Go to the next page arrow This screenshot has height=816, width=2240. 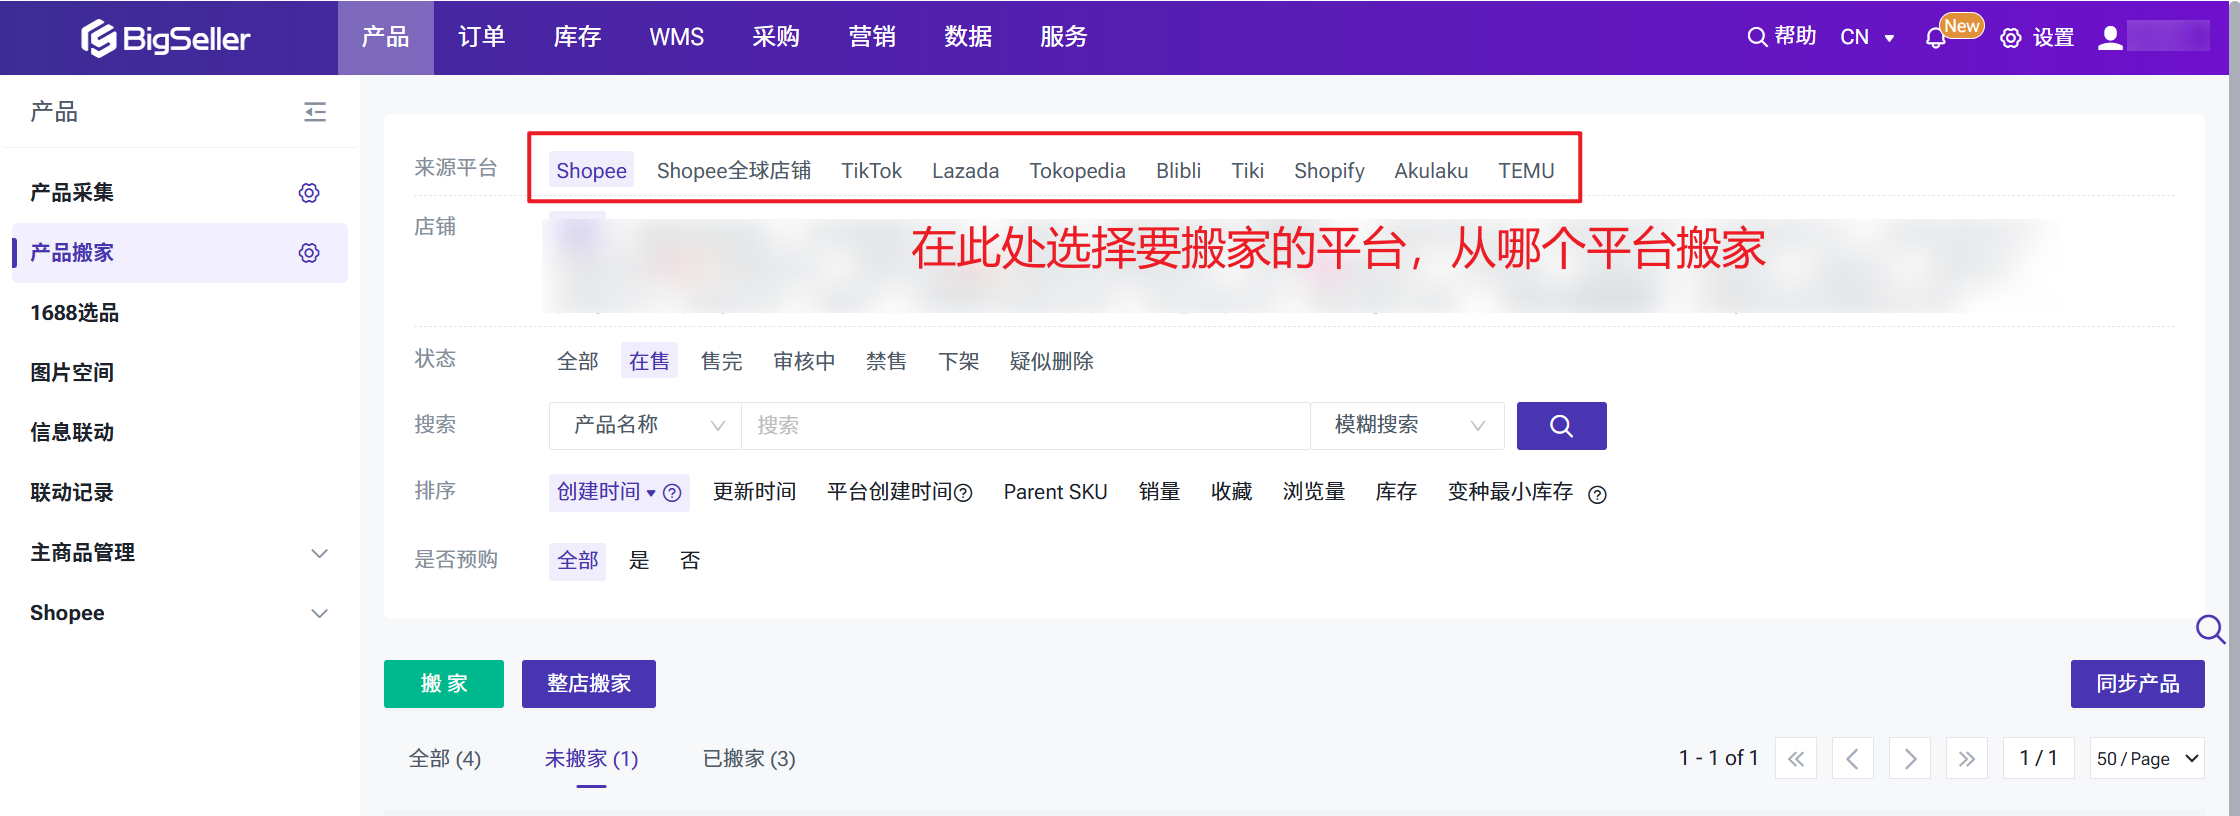pos(1909,759)
